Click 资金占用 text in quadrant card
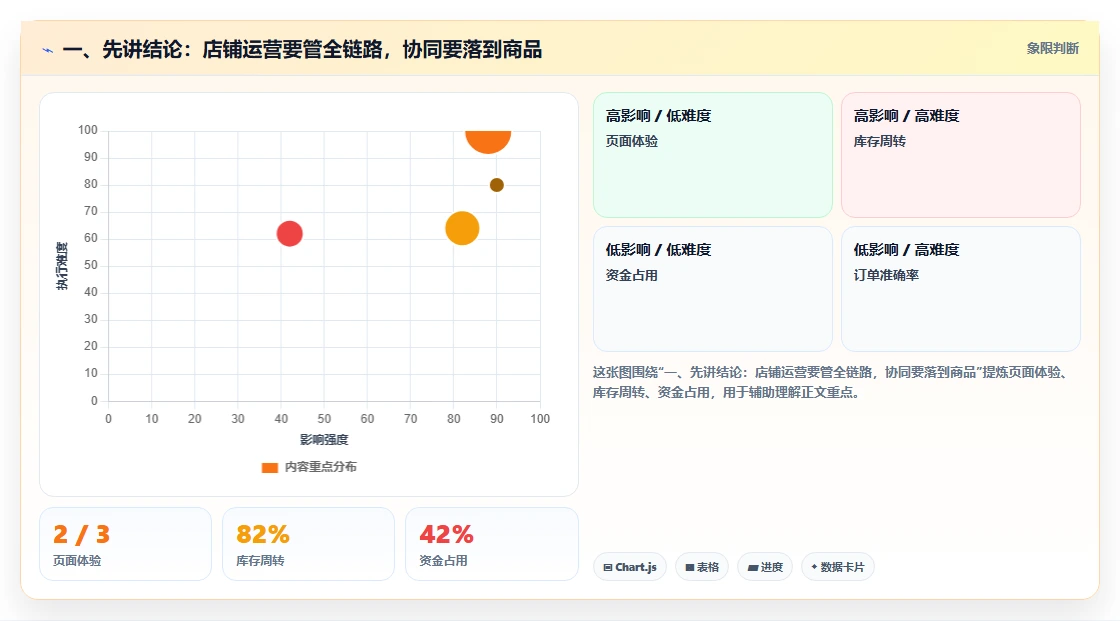 pyautogui.click(x=632, y=275)
